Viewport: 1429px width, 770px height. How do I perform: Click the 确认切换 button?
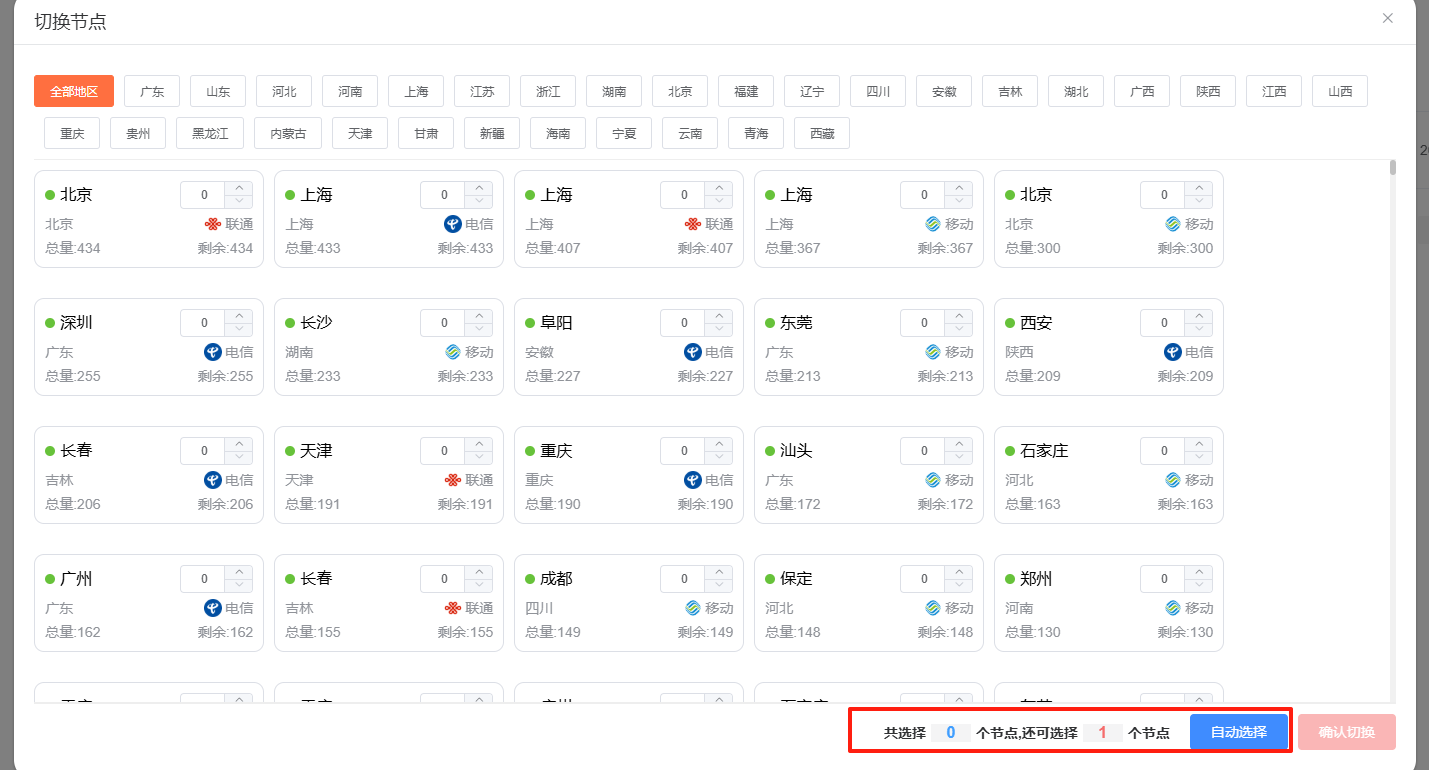click(1346, 732)
